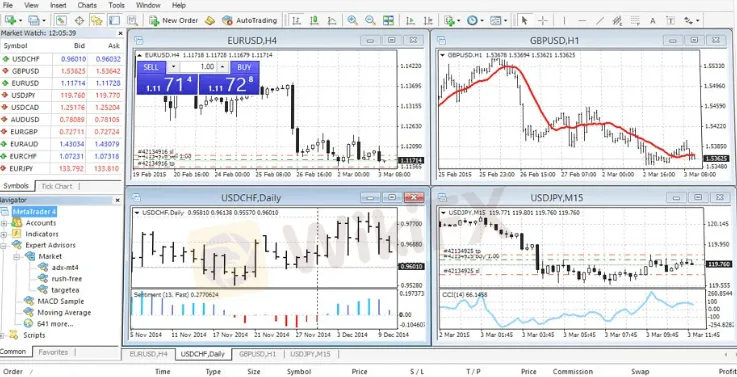This screenshot has width=737, height=377.
Task: Click the Periods clock icon
Action: coord(472,20)
